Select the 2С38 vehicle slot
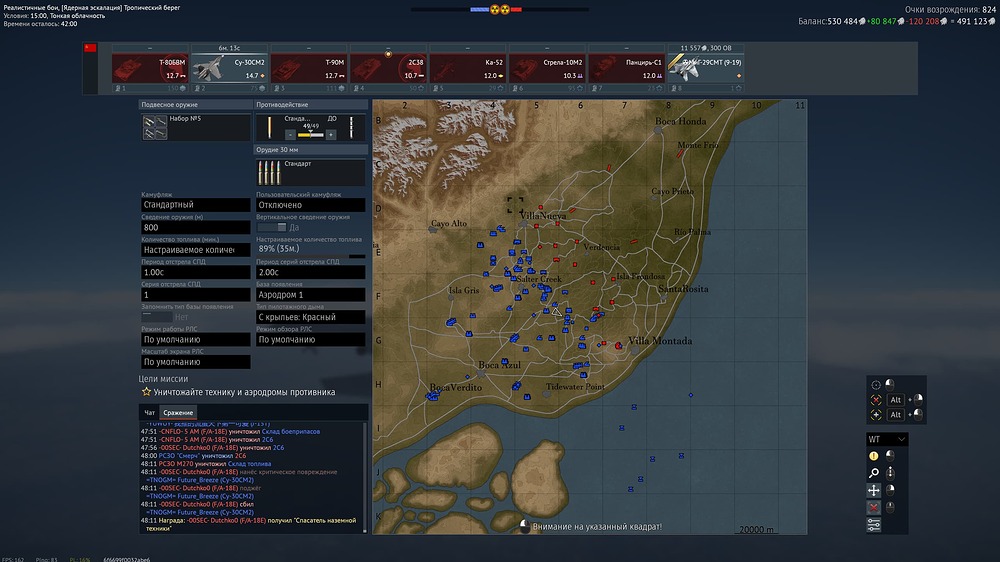The width and height of the screenshot is (1000, 562). click(x=388, y=68)
